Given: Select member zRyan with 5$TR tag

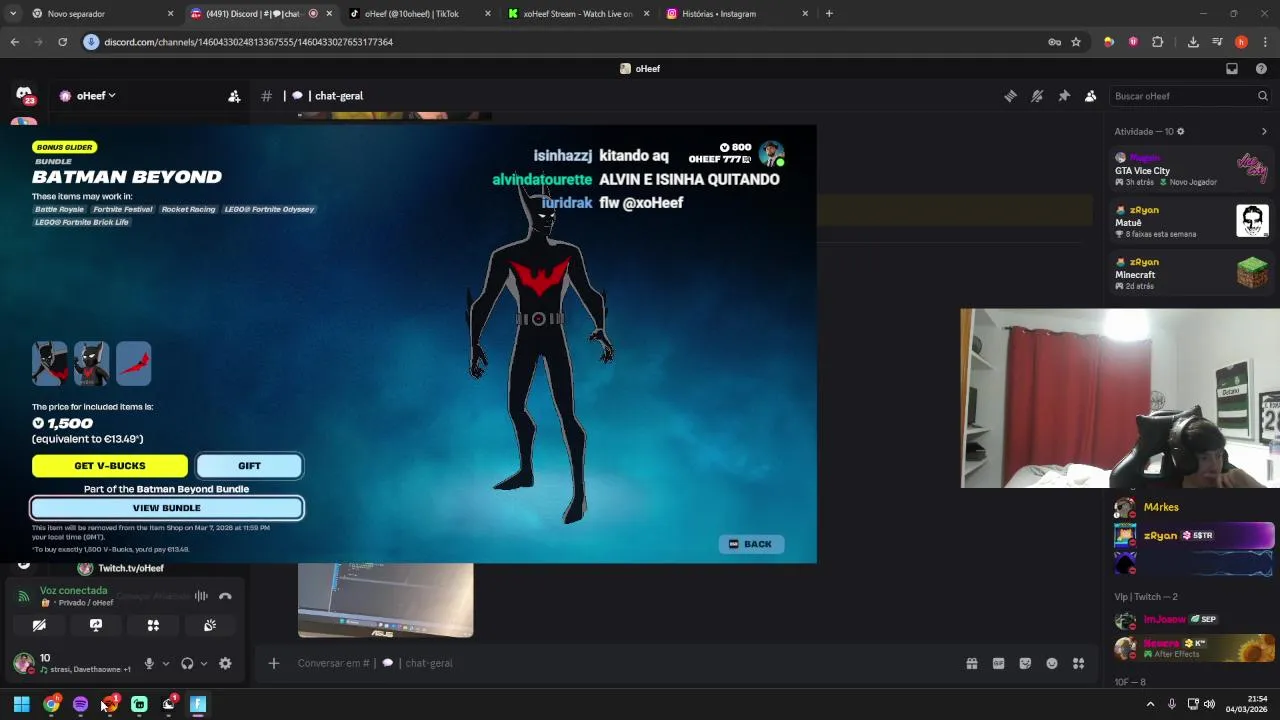Looking at the screenshot, I should pos(1192,535).
